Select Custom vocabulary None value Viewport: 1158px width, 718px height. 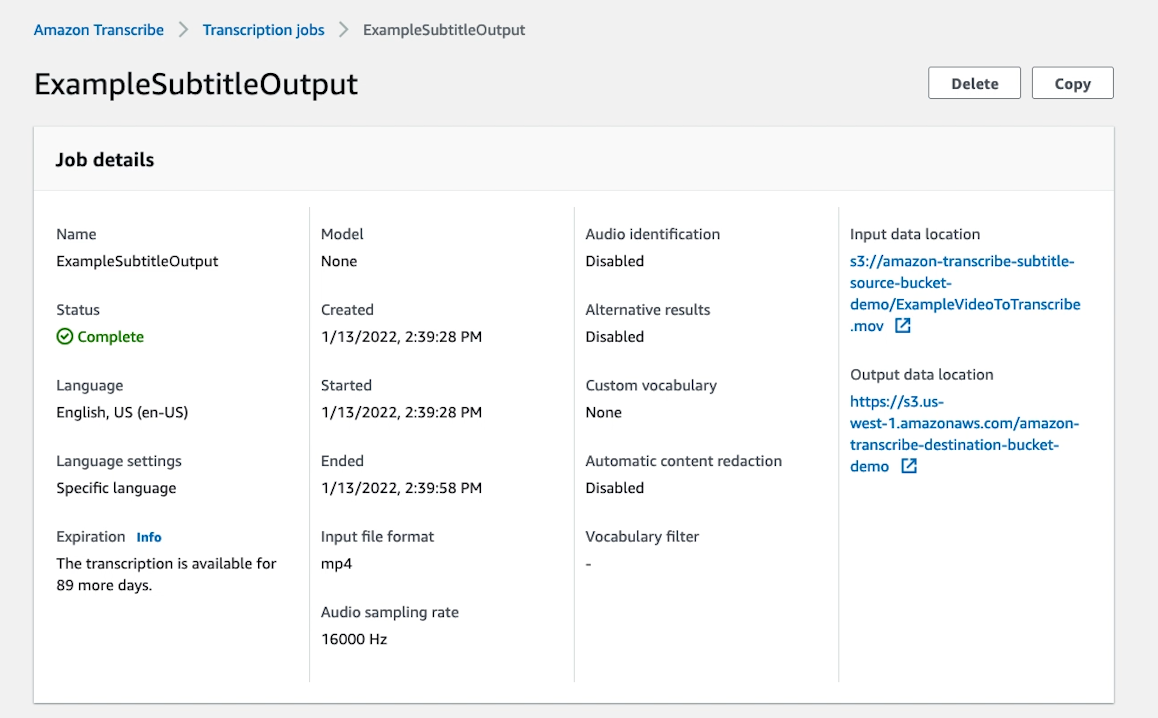tap(603, 412)
